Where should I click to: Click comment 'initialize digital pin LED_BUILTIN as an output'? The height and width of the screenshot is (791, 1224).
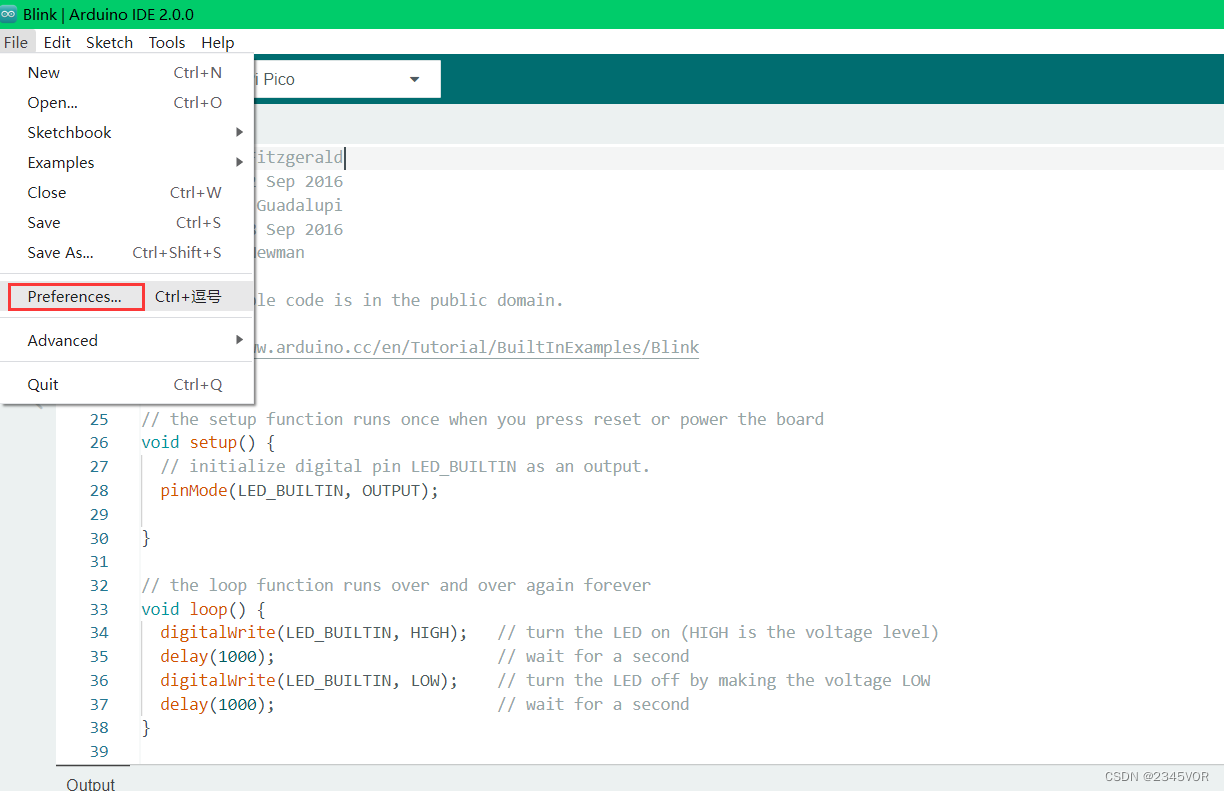coord(405,467)
